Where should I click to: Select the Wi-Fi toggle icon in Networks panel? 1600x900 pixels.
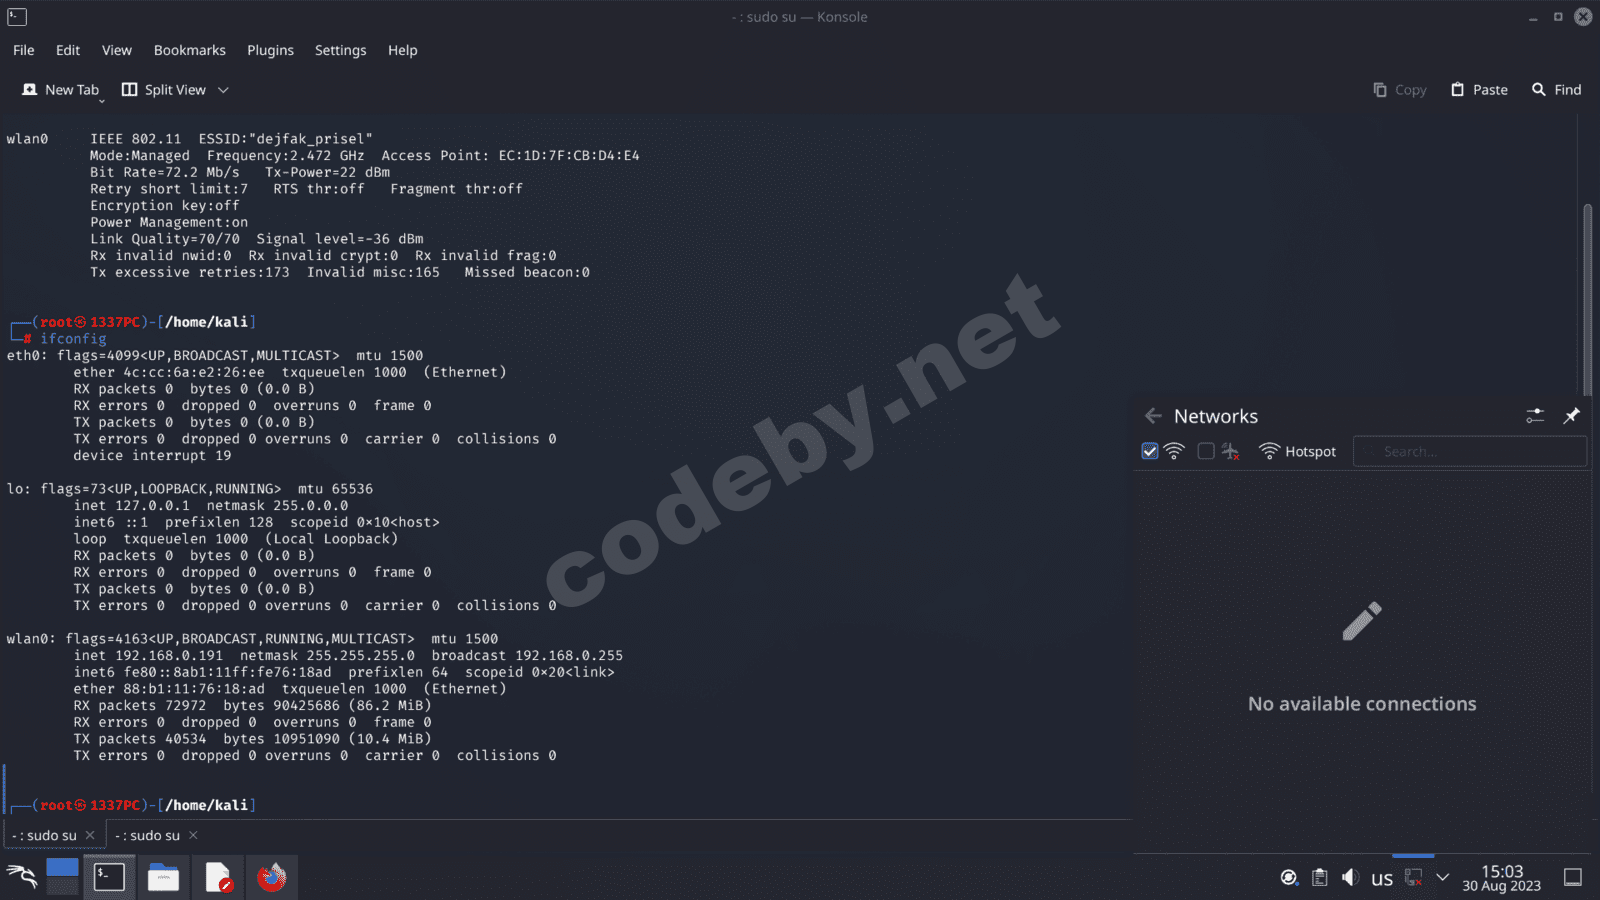pyautogui.click(x=1173, y=451)
